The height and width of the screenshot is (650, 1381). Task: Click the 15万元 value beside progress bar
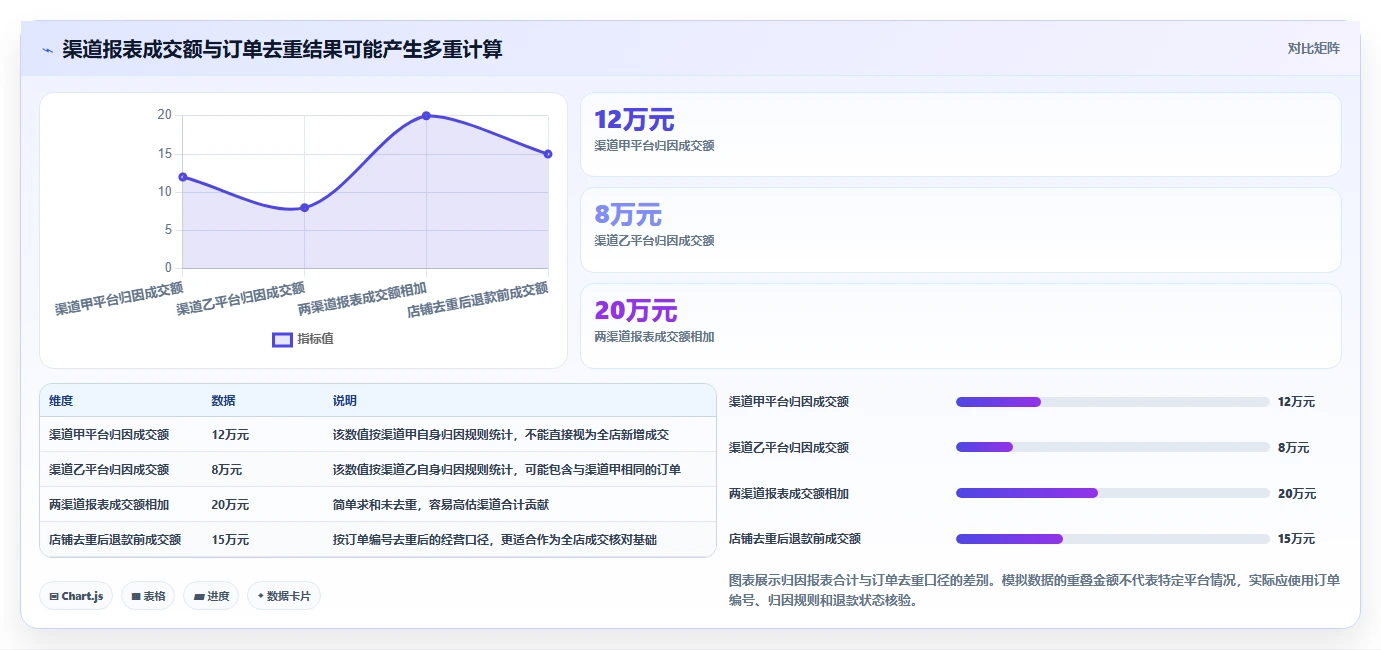tap(1296, 539)
